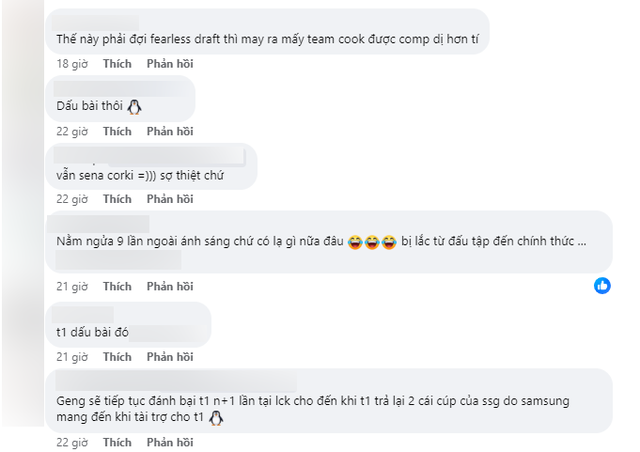This screenshot has width=640, height=452.
Task: Like the 'Dấu bài thôi' comment
Action: point(117,131)
